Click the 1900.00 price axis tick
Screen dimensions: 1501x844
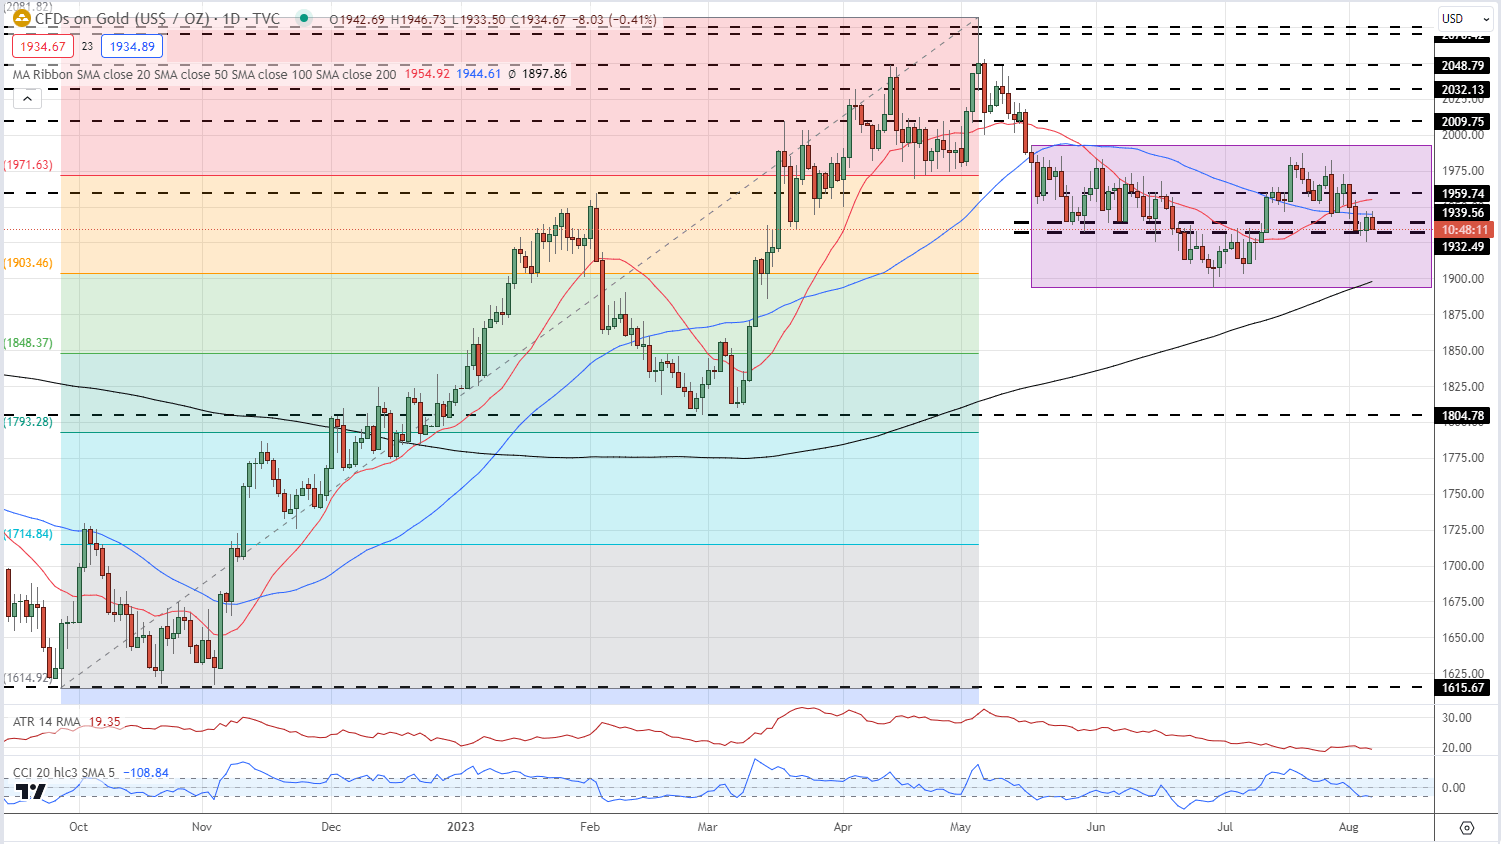(x=1462, y=279)
